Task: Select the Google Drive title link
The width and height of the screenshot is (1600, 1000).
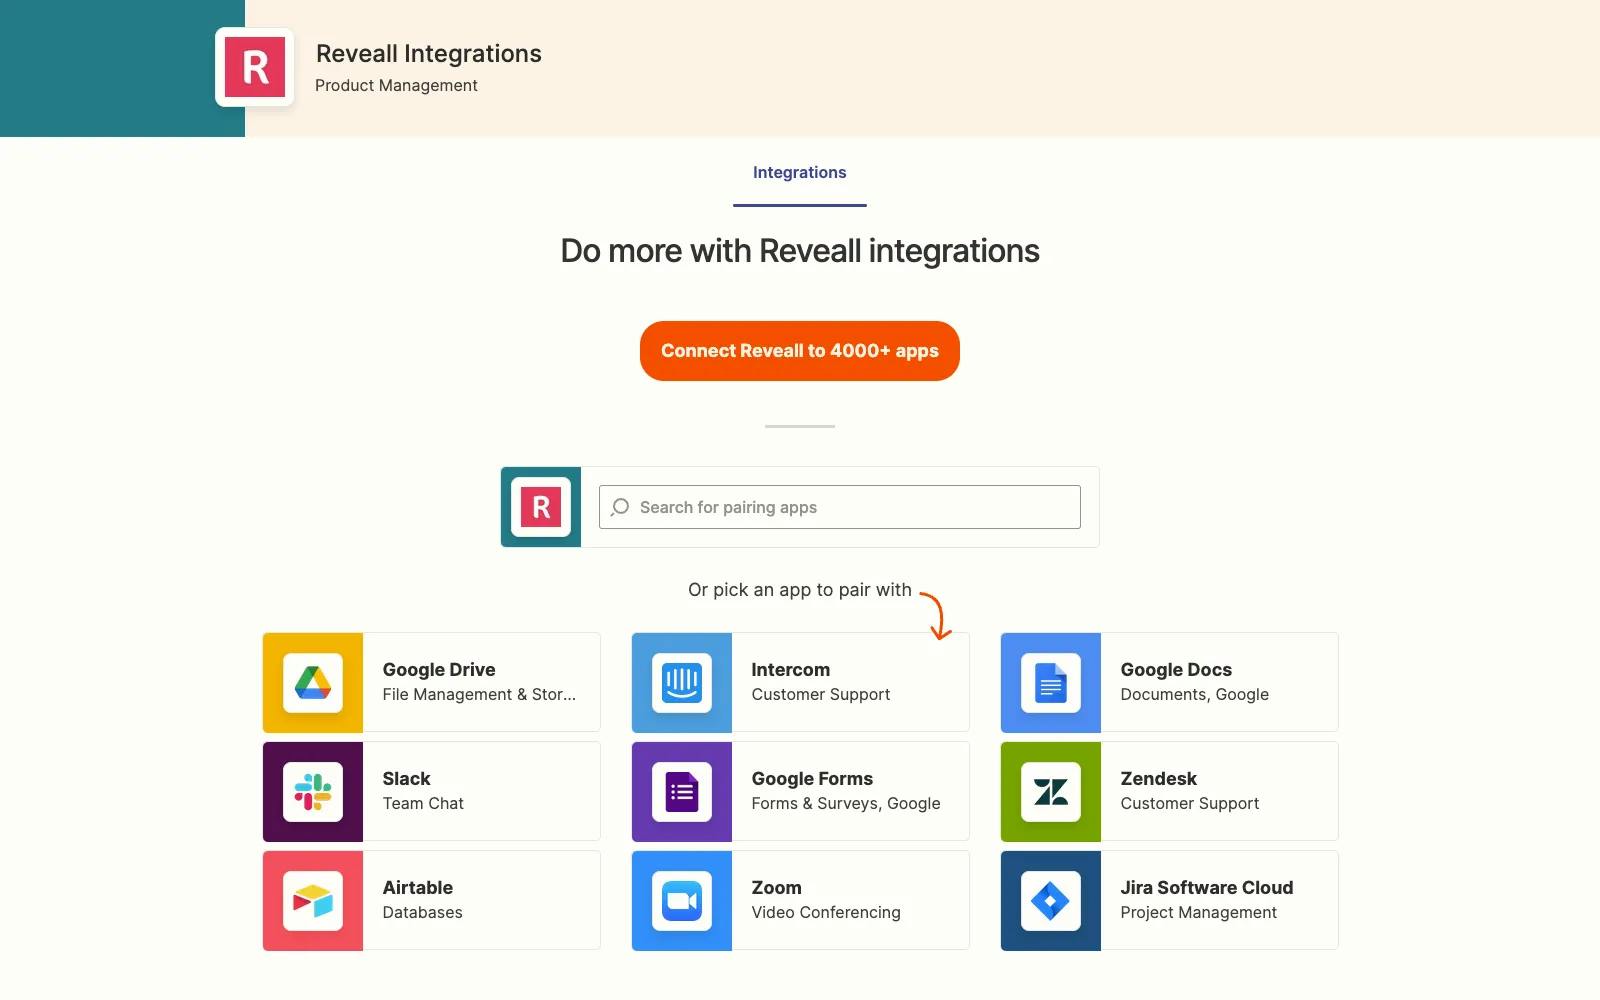Action: pyautogui.click(x=439, y=670)
